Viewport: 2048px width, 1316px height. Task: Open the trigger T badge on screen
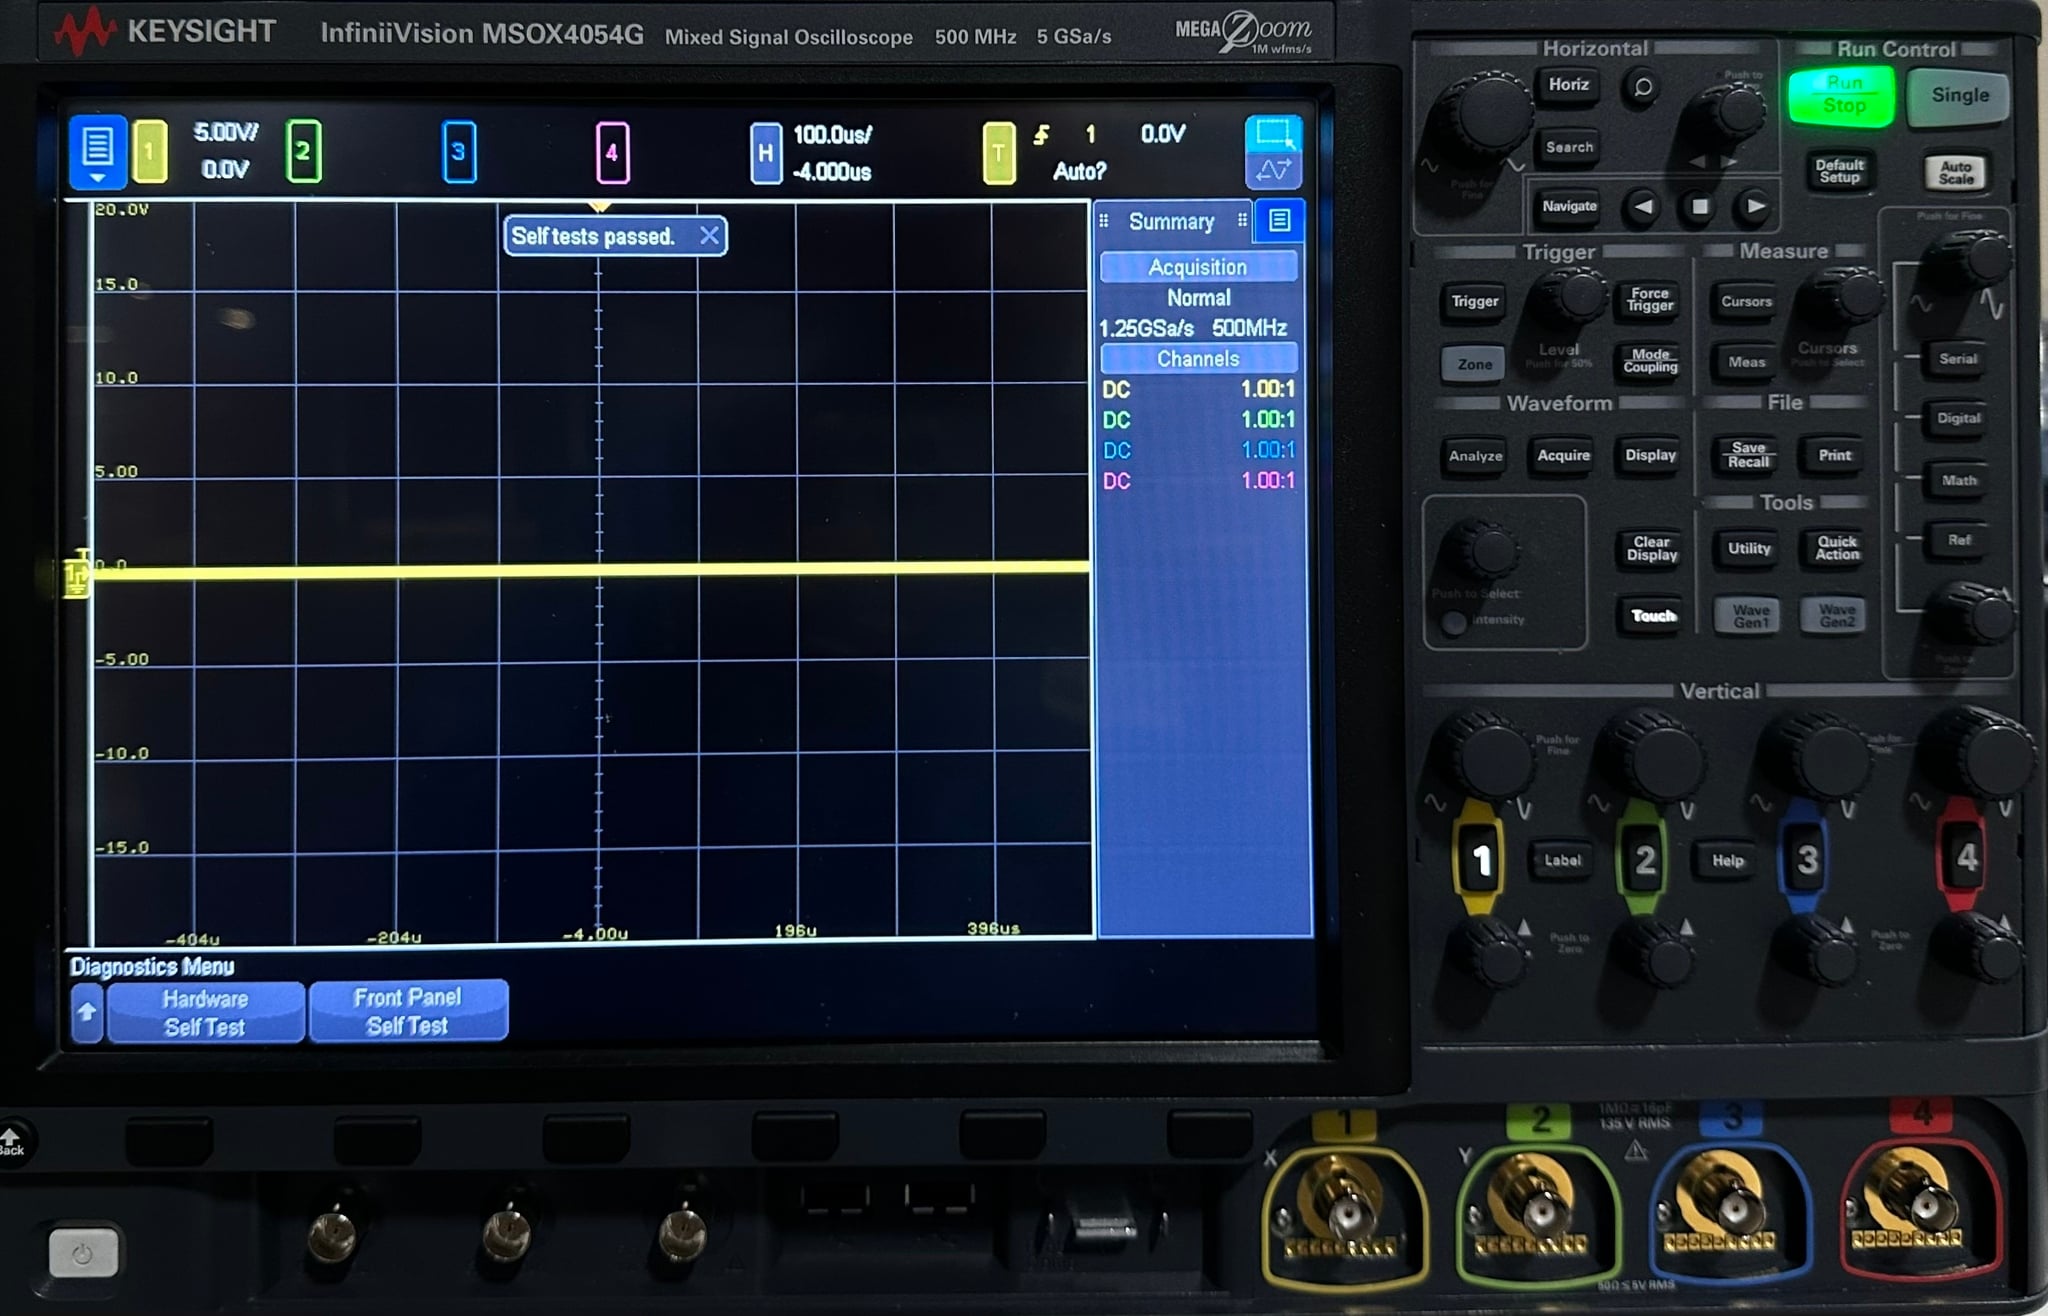(999, 153)
